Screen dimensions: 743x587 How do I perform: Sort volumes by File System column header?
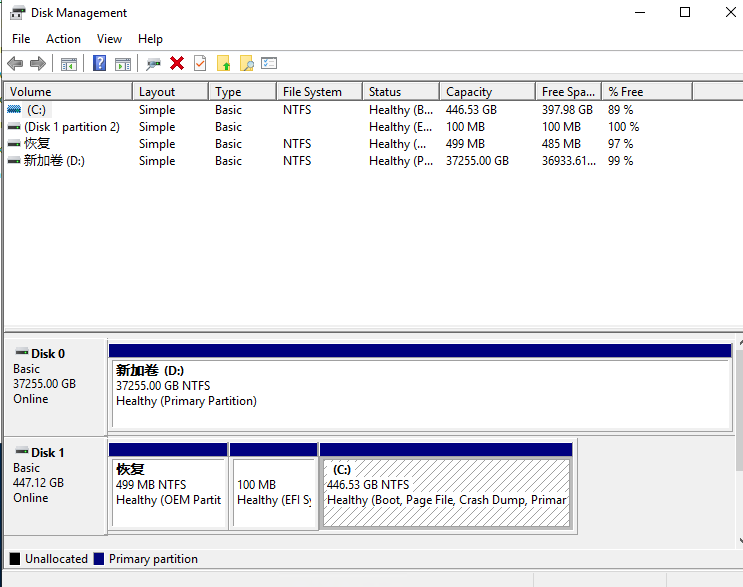click(x=312, y=92)
